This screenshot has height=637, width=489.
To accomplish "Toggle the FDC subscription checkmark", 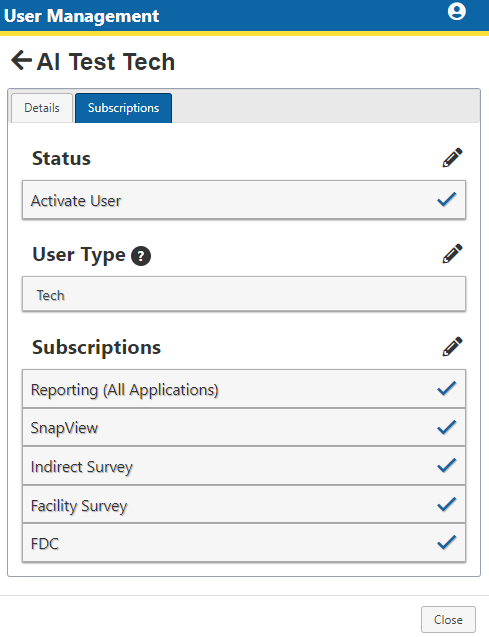I will click(x=447, y=542).
